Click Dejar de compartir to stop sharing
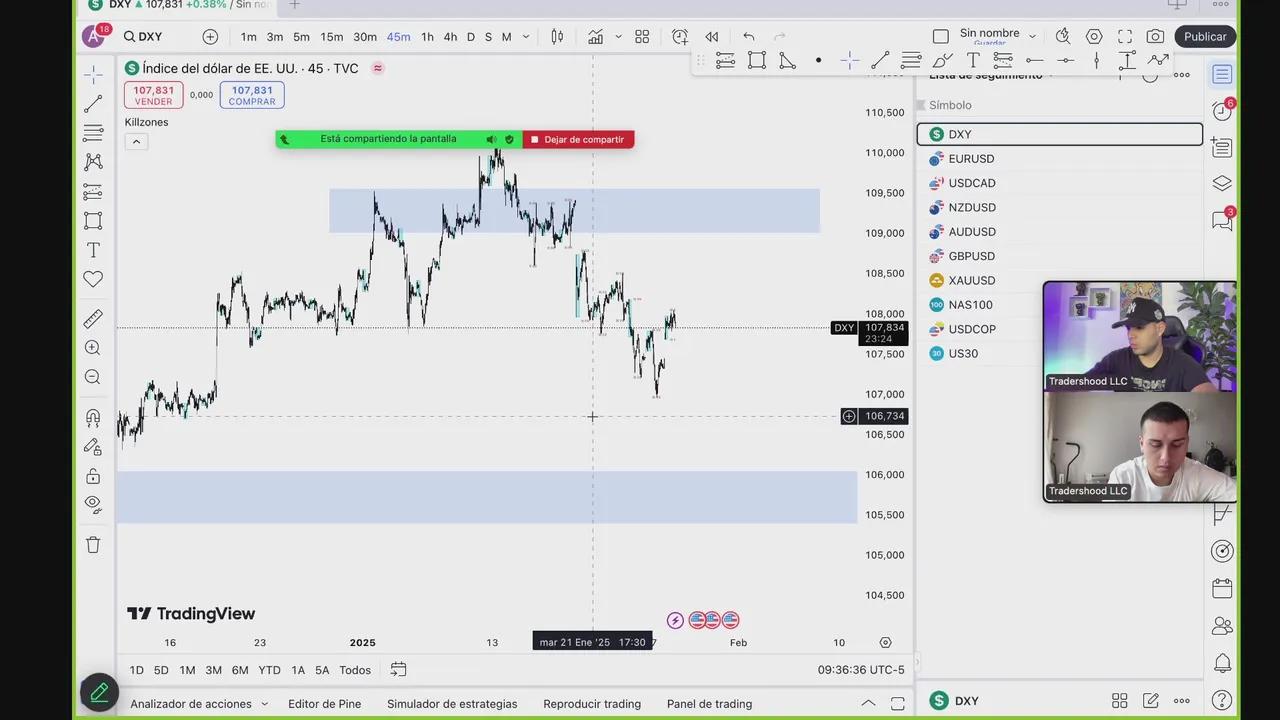This screenshot has height=720, width=1280. click(x=578, y=140)
